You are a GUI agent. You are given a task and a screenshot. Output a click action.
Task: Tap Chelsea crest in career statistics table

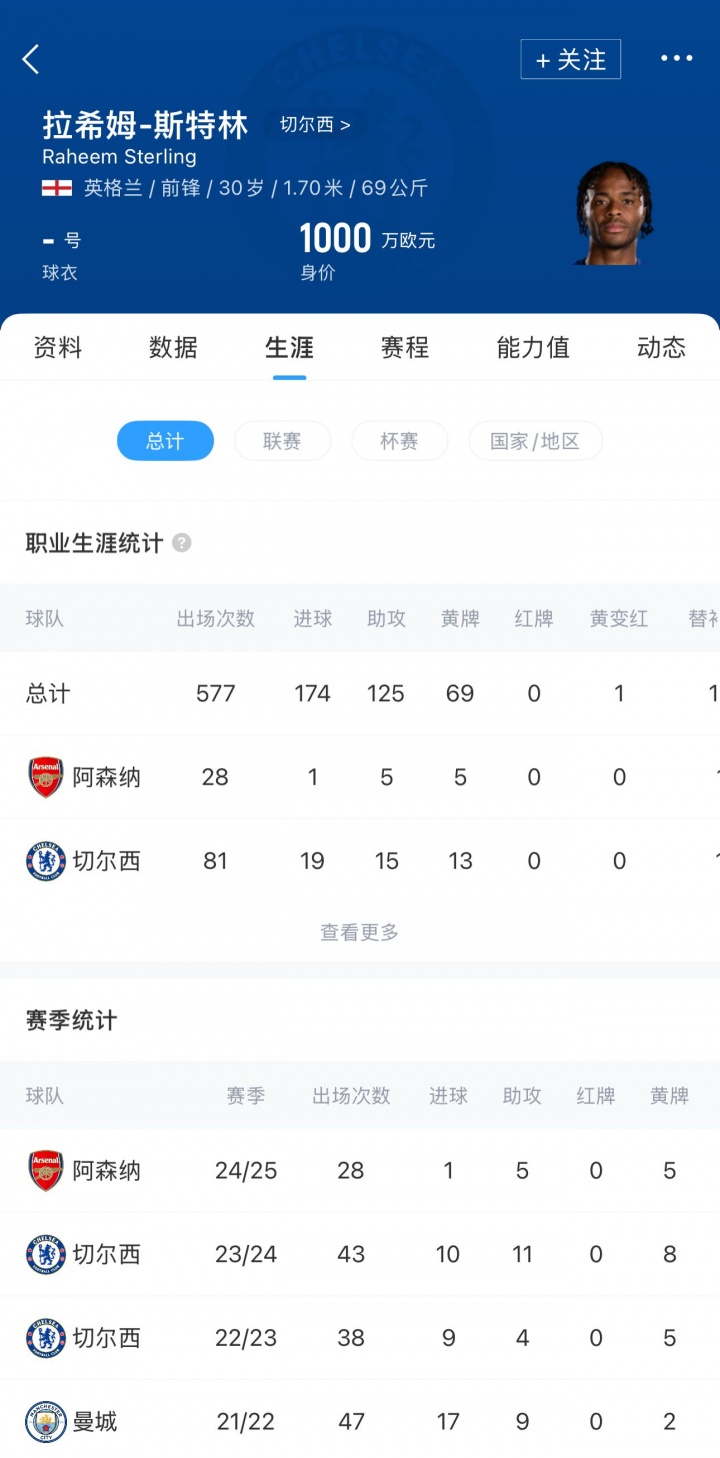pyautogui.click(x=46, y=861)
